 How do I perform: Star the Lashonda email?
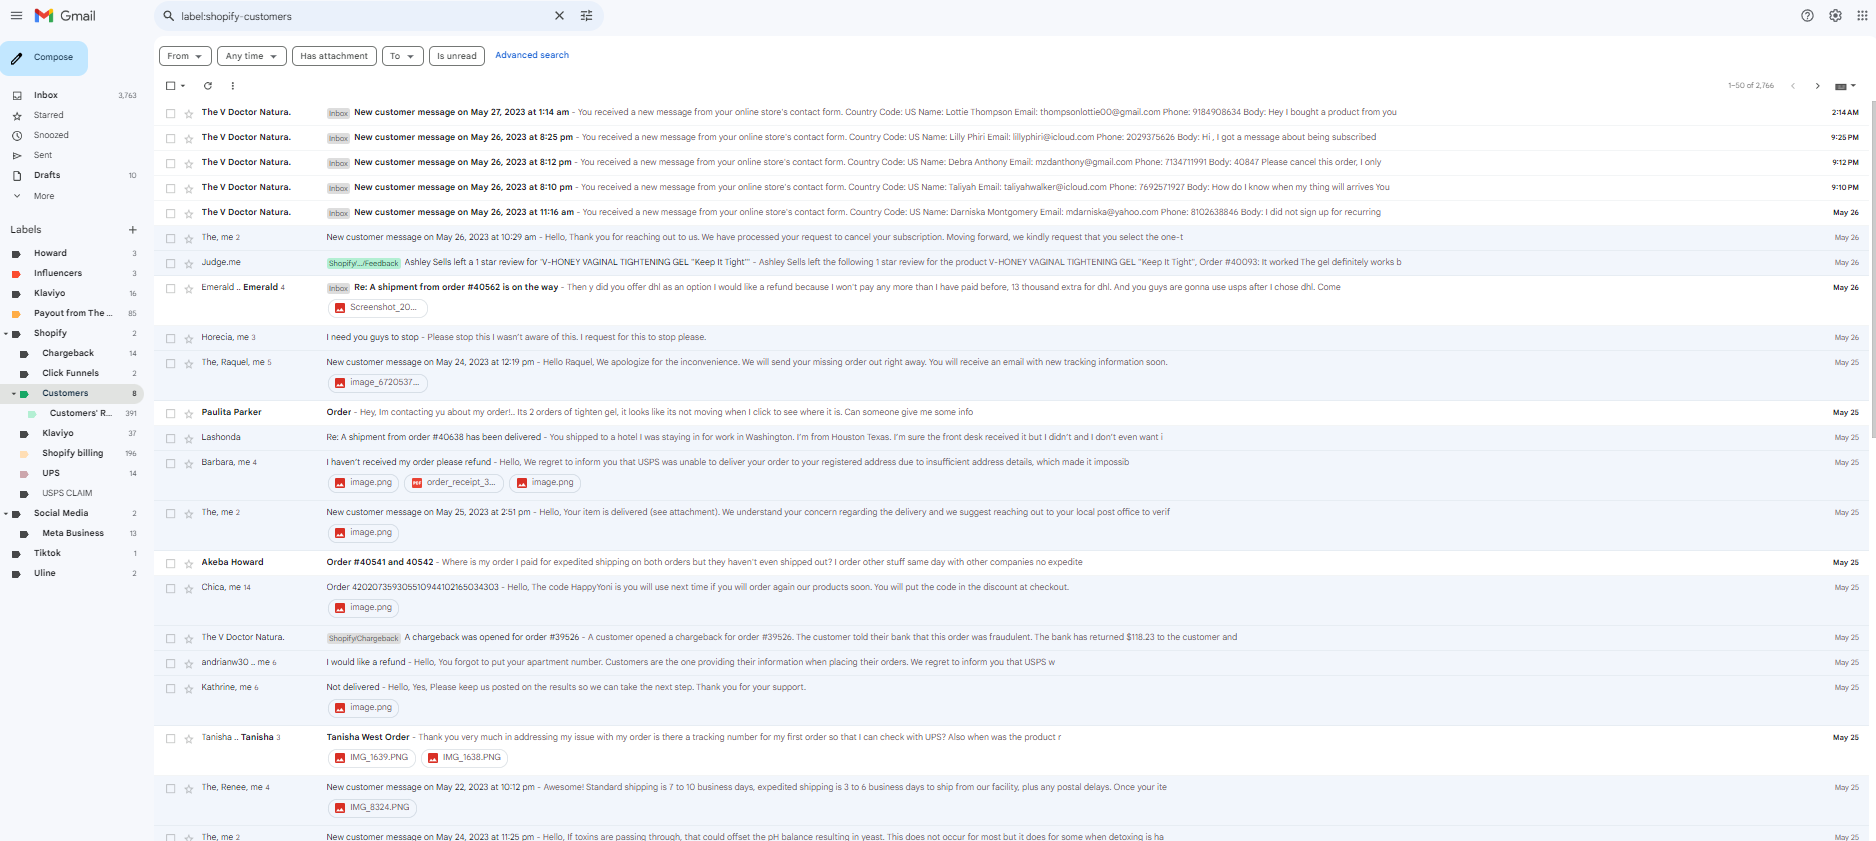coord(188,438)
